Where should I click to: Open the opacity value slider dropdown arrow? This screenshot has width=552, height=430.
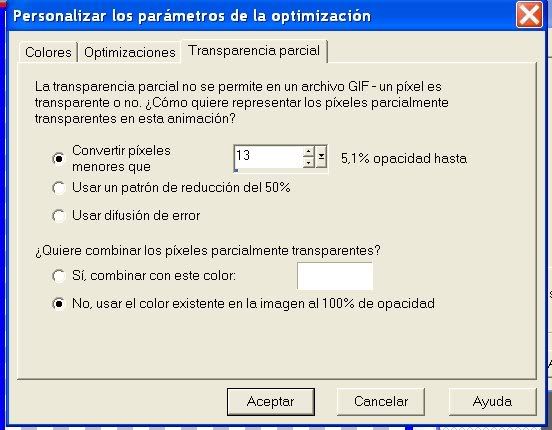(x=321, y=157)
